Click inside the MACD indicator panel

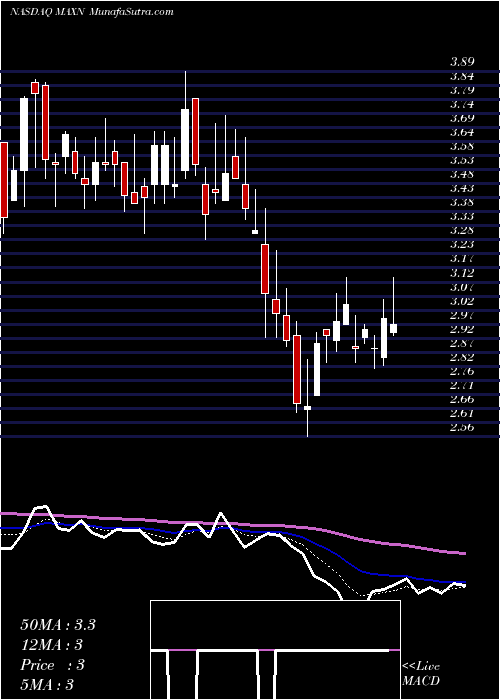pyautogui.click(x=275, y=650)
